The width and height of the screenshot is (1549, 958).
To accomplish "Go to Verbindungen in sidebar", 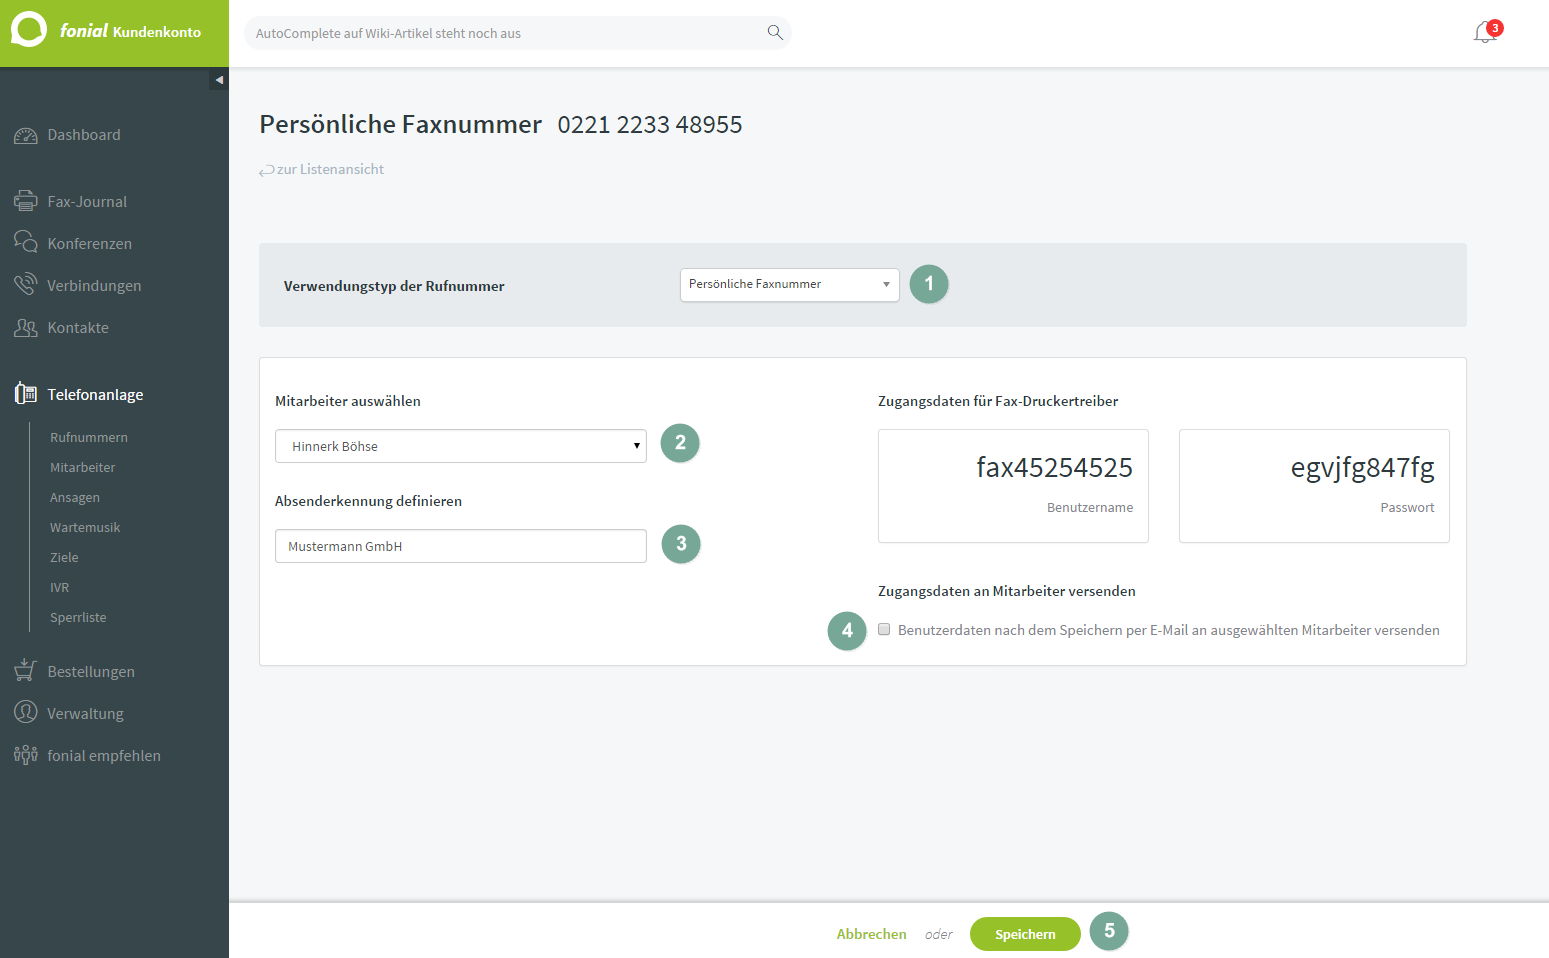I will point(94,286).
